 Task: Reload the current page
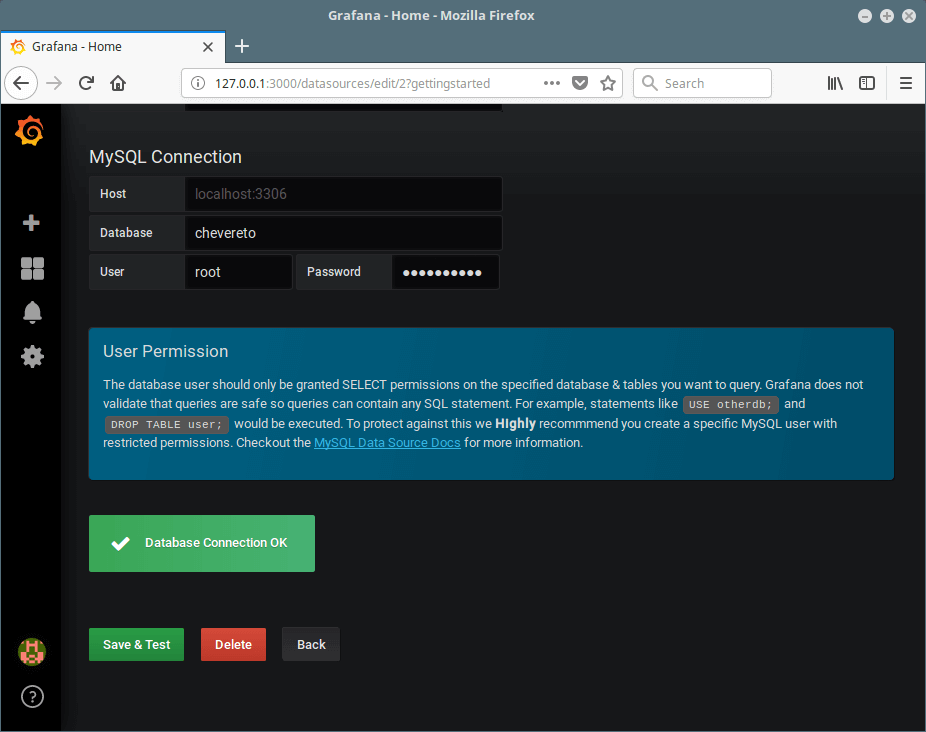(x=86, y=83)
